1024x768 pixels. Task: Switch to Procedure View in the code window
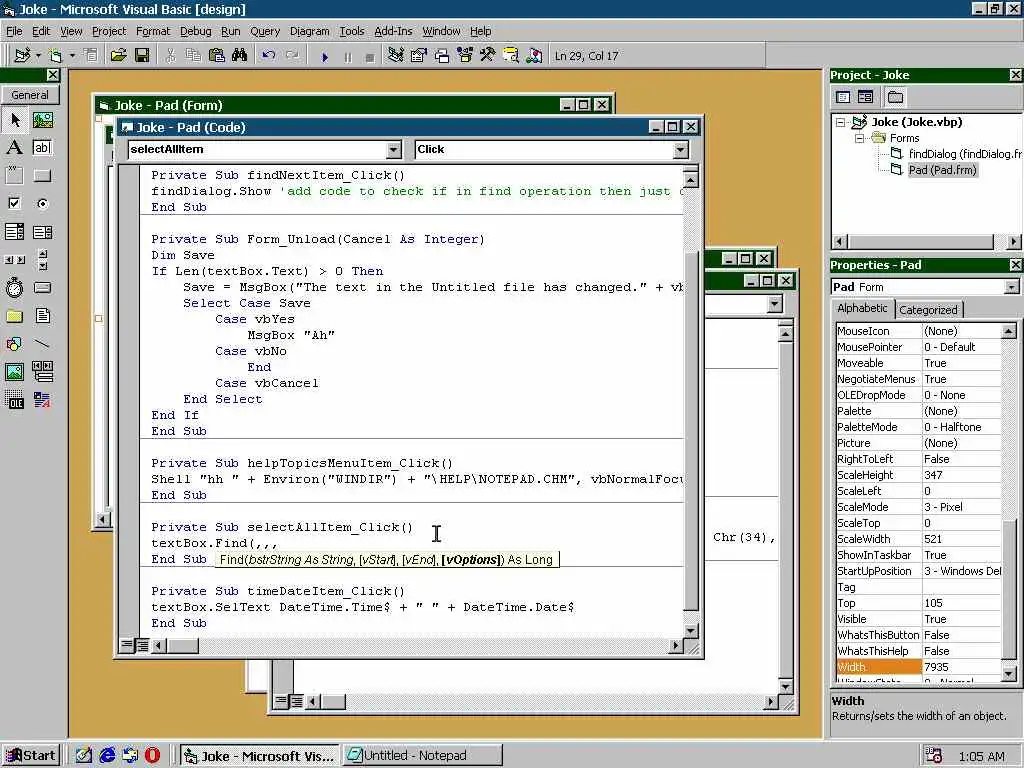point(127,646)
